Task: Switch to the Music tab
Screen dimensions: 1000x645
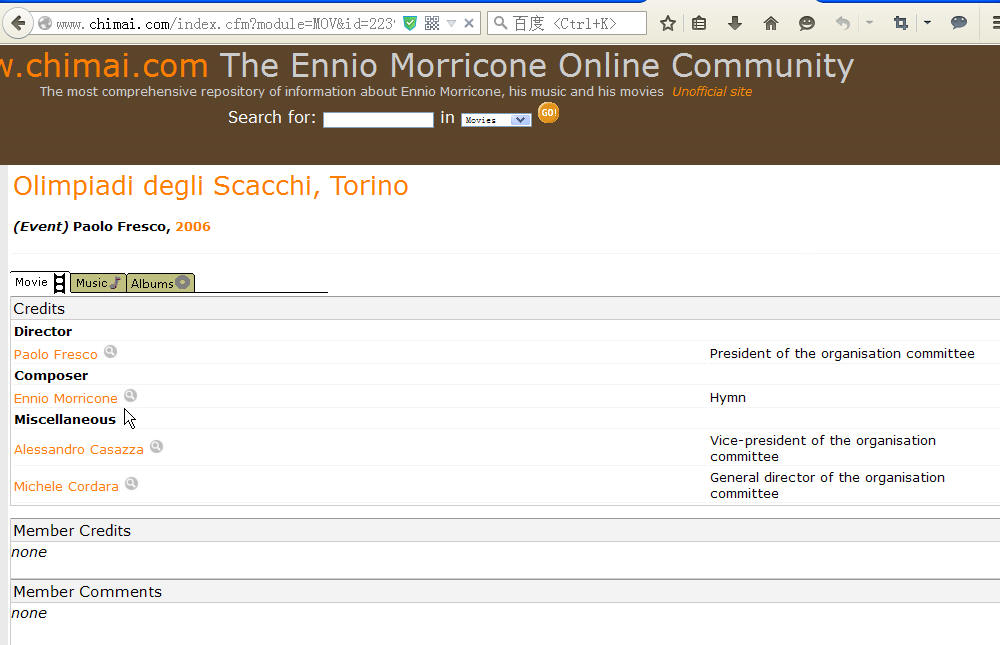Action: click(x=98, y=283)
